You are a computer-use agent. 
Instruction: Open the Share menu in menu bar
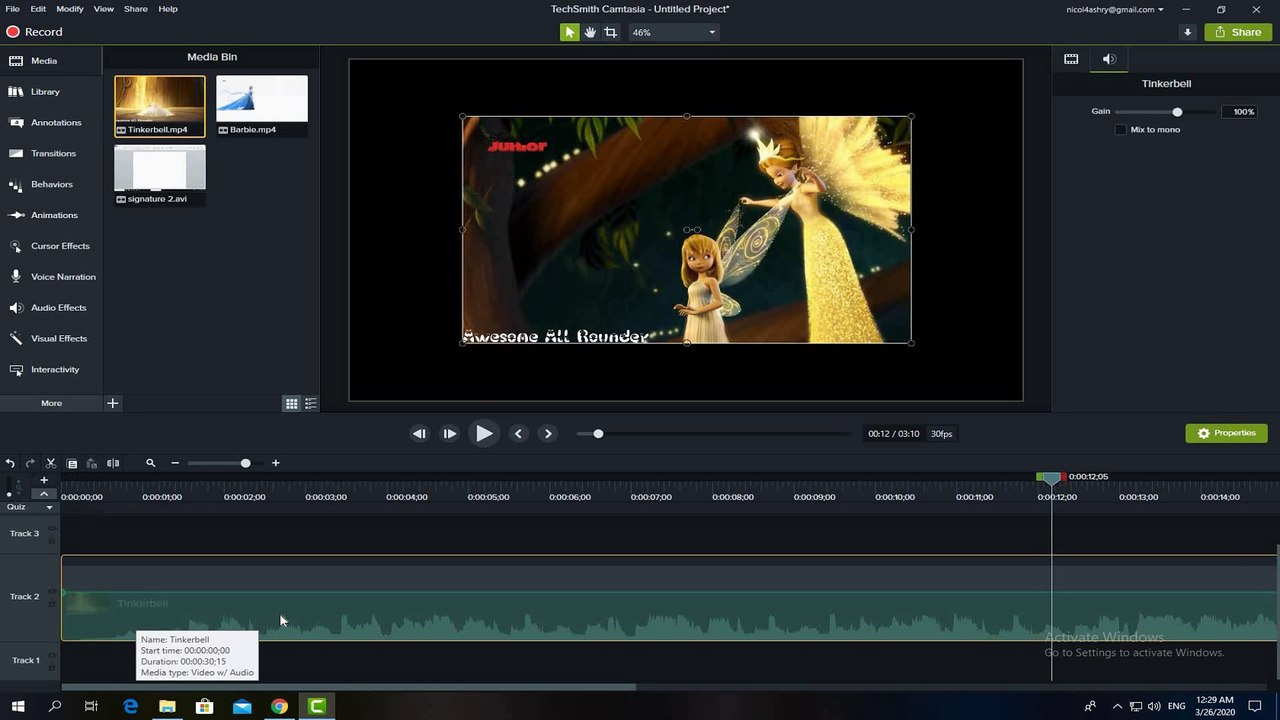tap(135, 9)
